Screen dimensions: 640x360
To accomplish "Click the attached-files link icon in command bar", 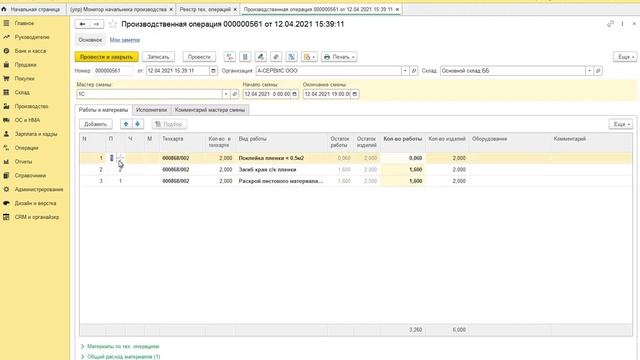I will (276, 57).
